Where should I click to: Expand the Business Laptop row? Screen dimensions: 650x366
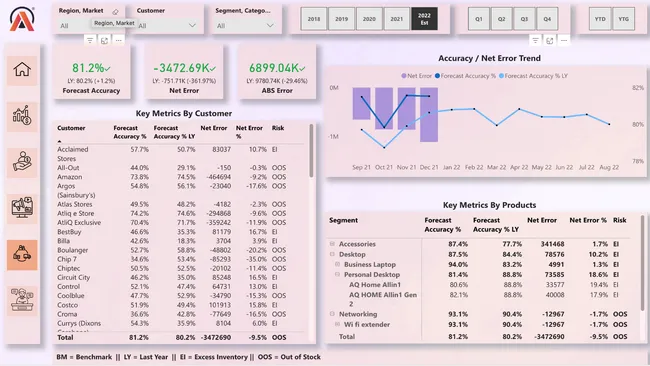[x=337, y=264]
